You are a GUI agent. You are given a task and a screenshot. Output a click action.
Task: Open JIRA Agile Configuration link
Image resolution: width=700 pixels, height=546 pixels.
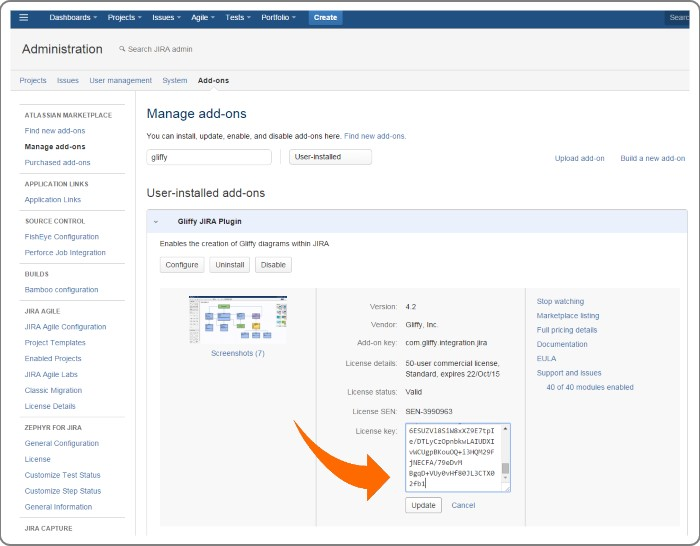coord(66,327)
